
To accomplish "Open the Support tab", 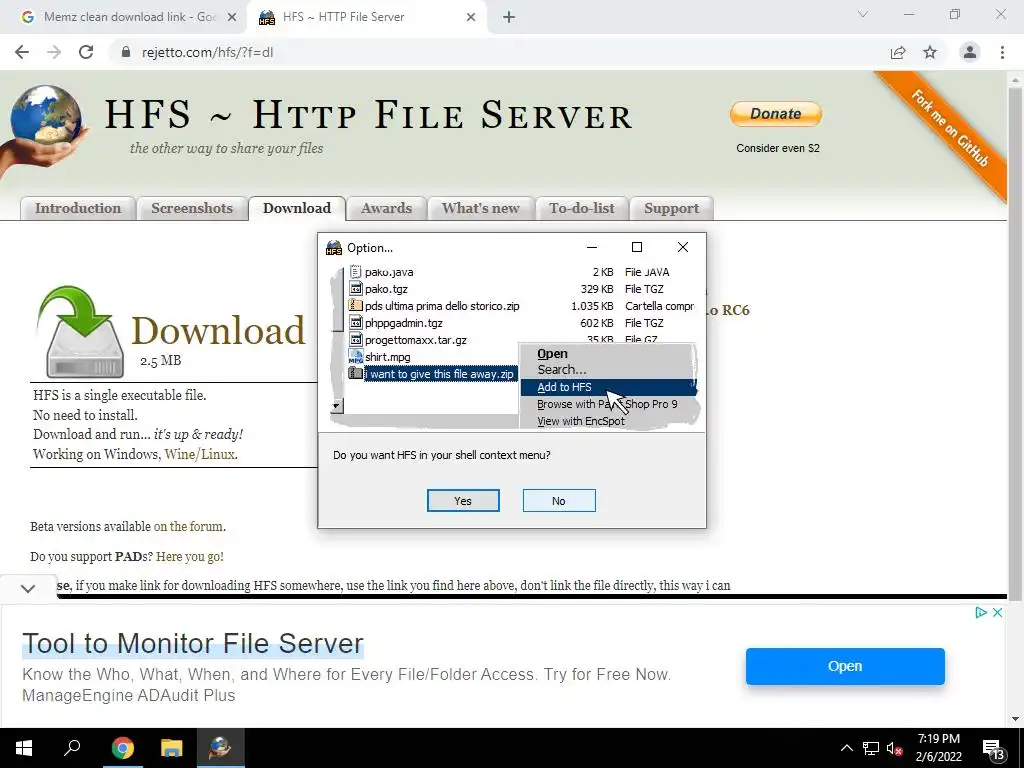I will (x=671, y=208).
